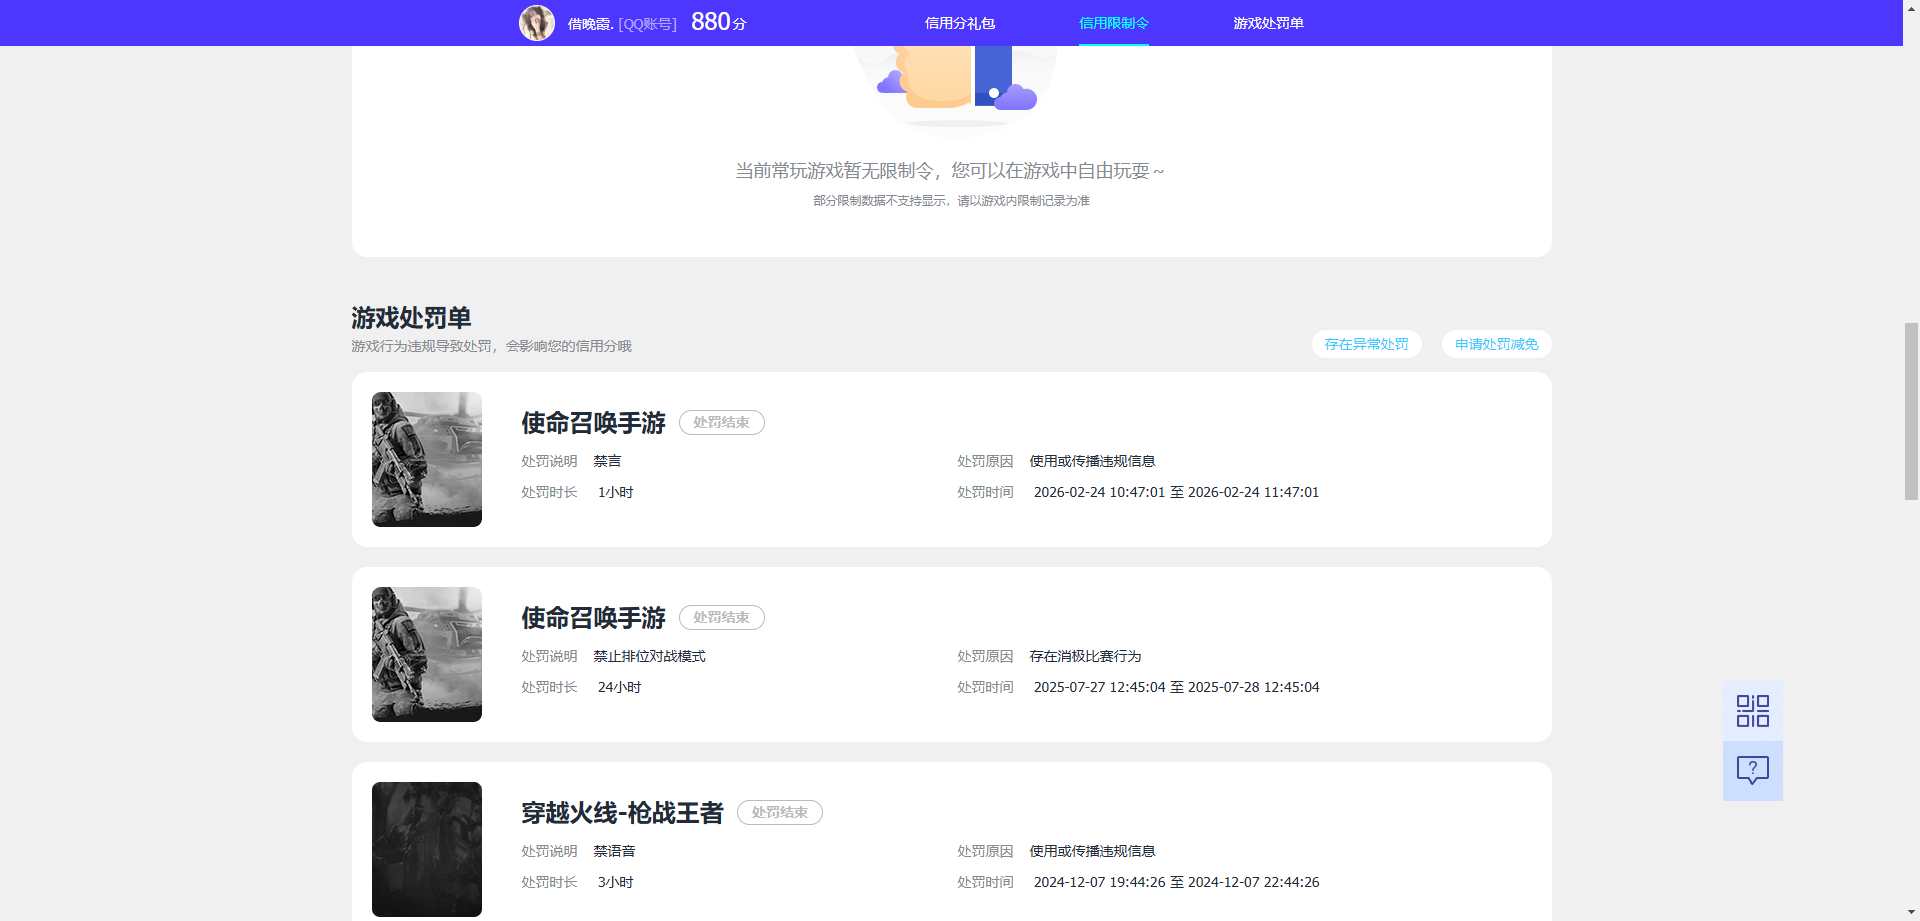1920x921 pixels.
Task: Click the 880分 credit score
Action: click(x=719, y=22)
